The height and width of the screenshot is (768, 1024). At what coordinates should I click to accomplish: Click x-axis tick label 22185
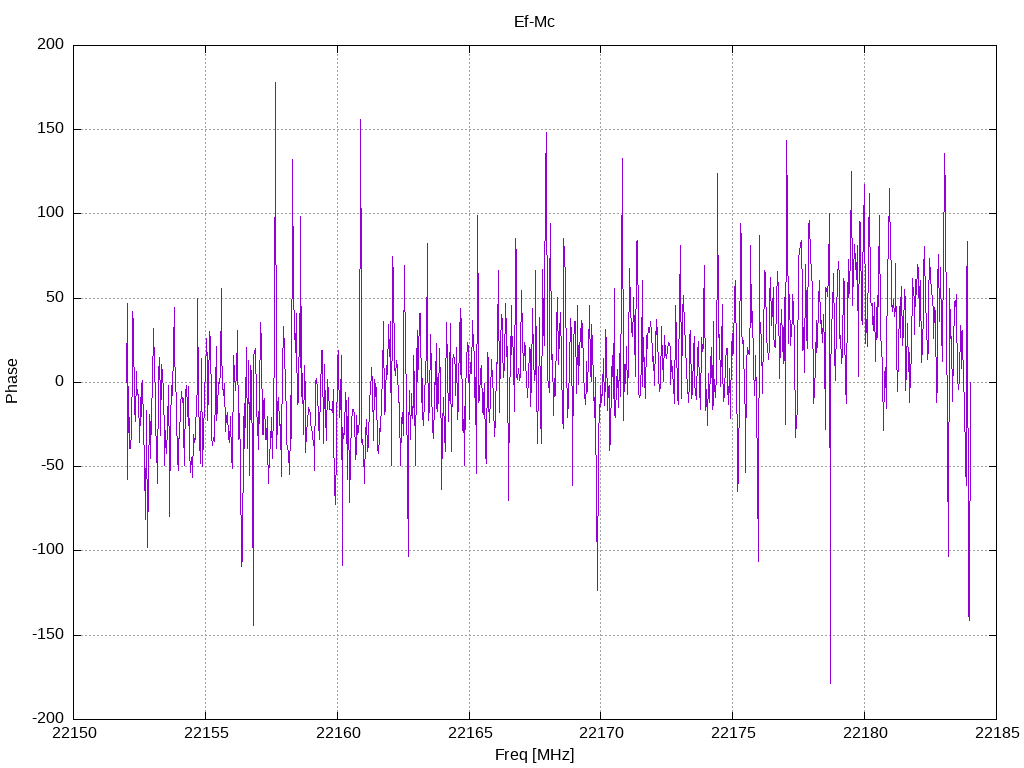tap(997, 733)
